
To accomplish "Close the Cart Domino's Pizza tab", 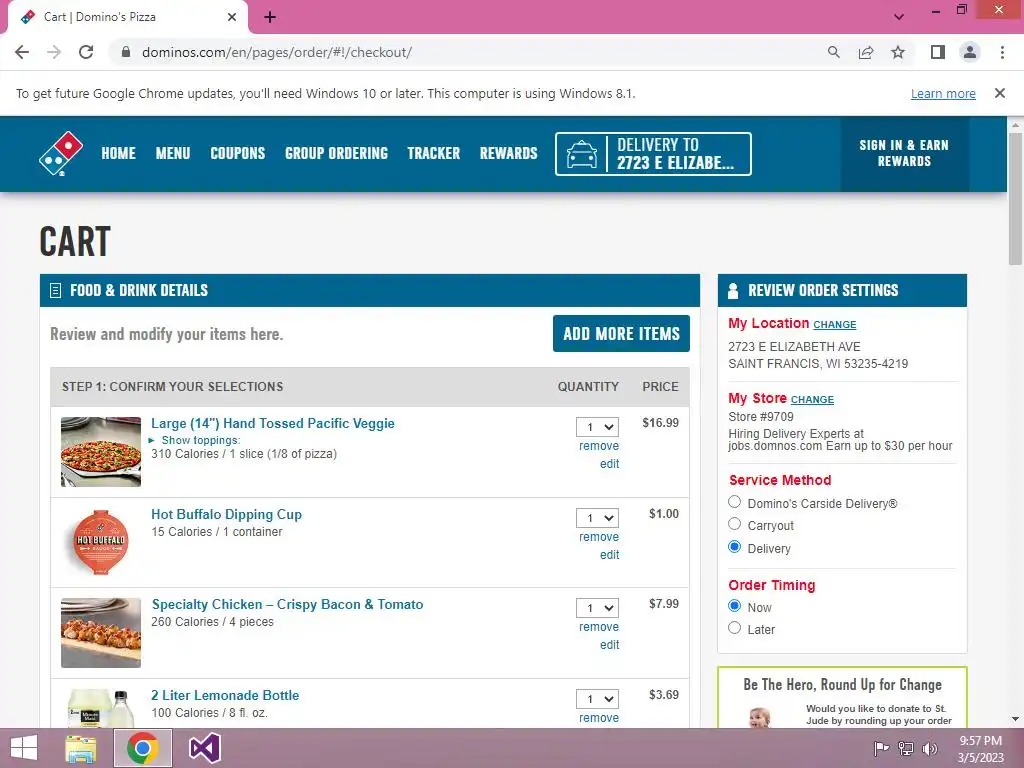I will [x=232, y=17].
